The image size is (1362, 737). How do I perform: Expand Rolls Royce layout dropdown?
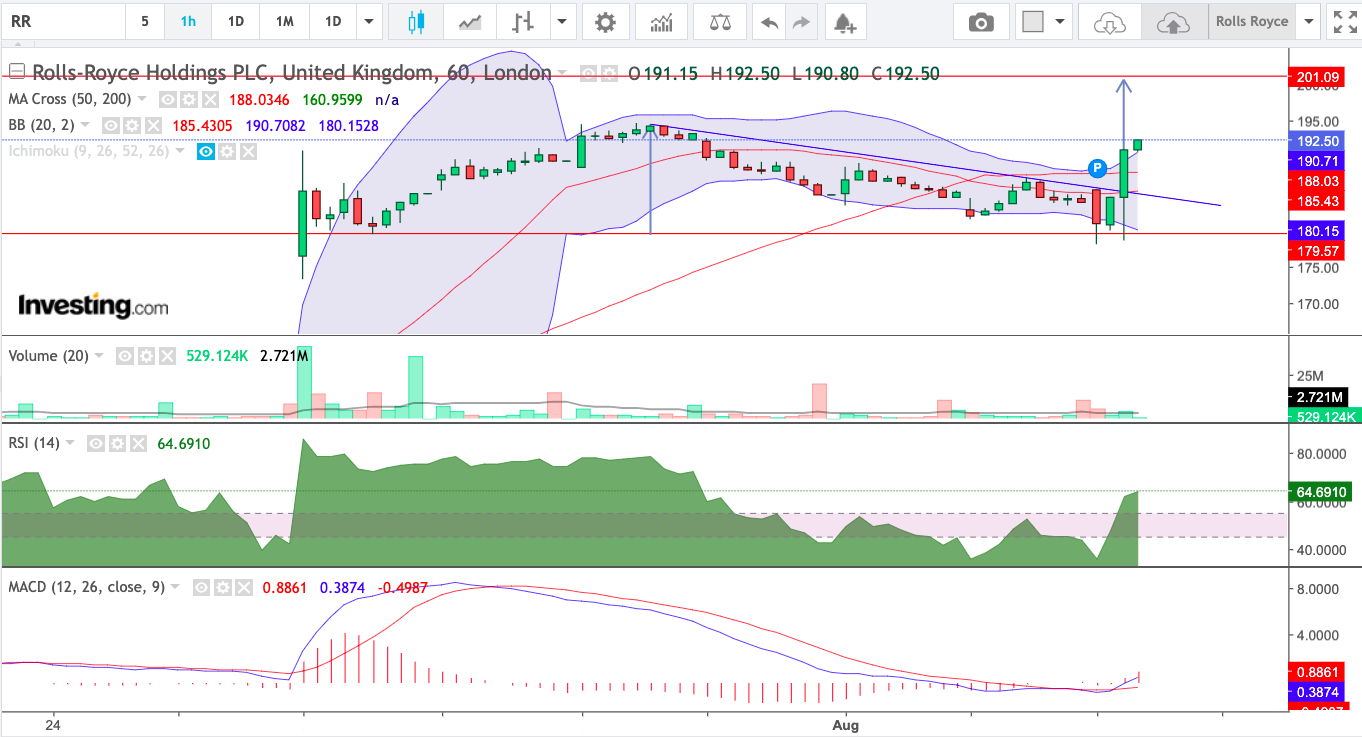pyautogui.click(x=1309, y=21)
